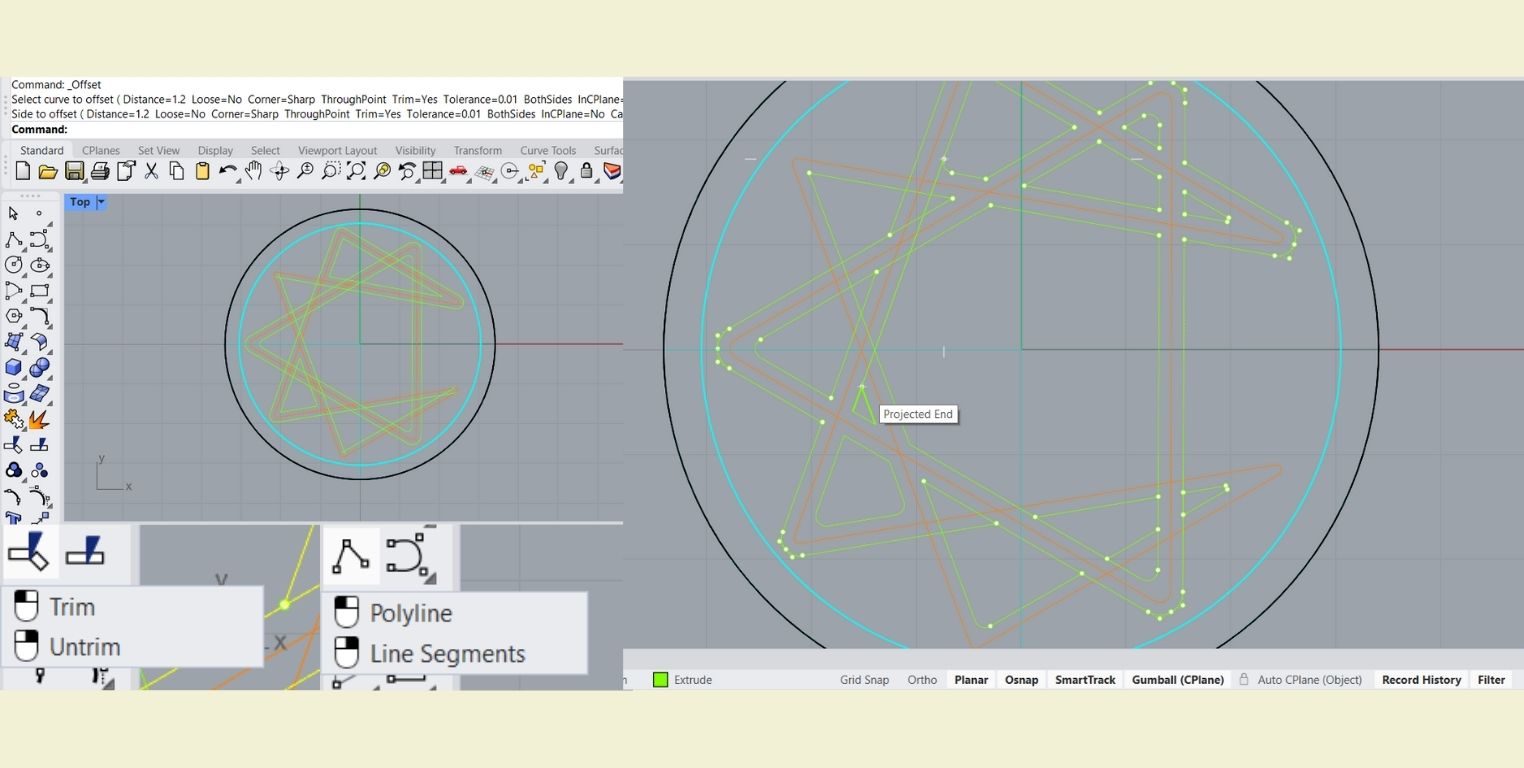Image resolution: width=1524 pixels, height=768 pixels.
Task: Click the Undo View Change icon
Action: (x=407, y=172)
